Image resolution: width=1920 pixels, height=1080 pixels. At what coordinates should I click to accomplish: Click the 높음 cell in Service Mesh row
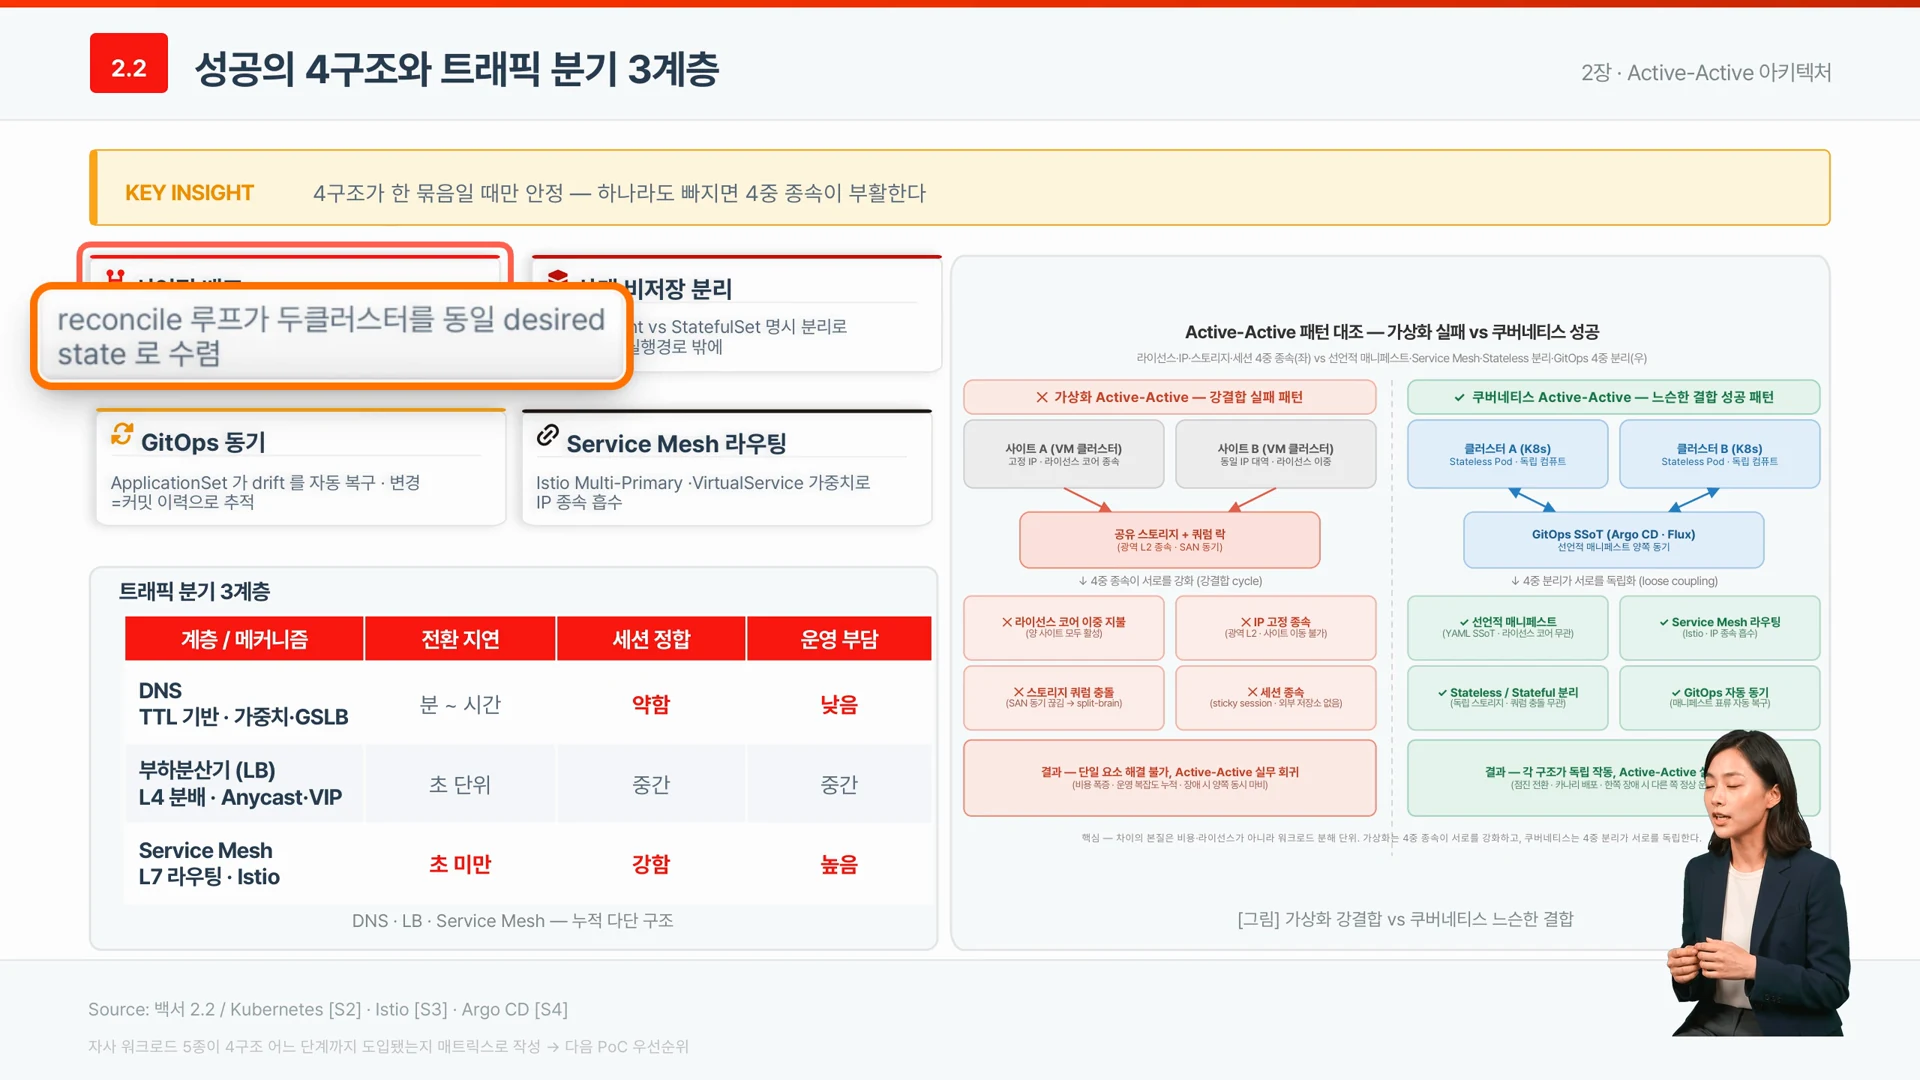[839, 864]
